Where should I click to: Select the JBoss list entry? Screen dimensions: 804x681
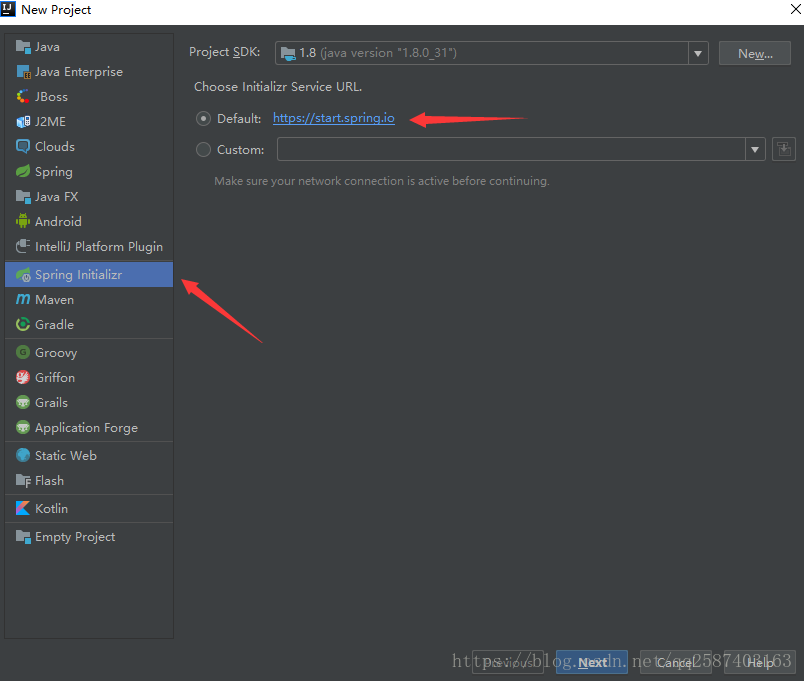pos(89,96)
